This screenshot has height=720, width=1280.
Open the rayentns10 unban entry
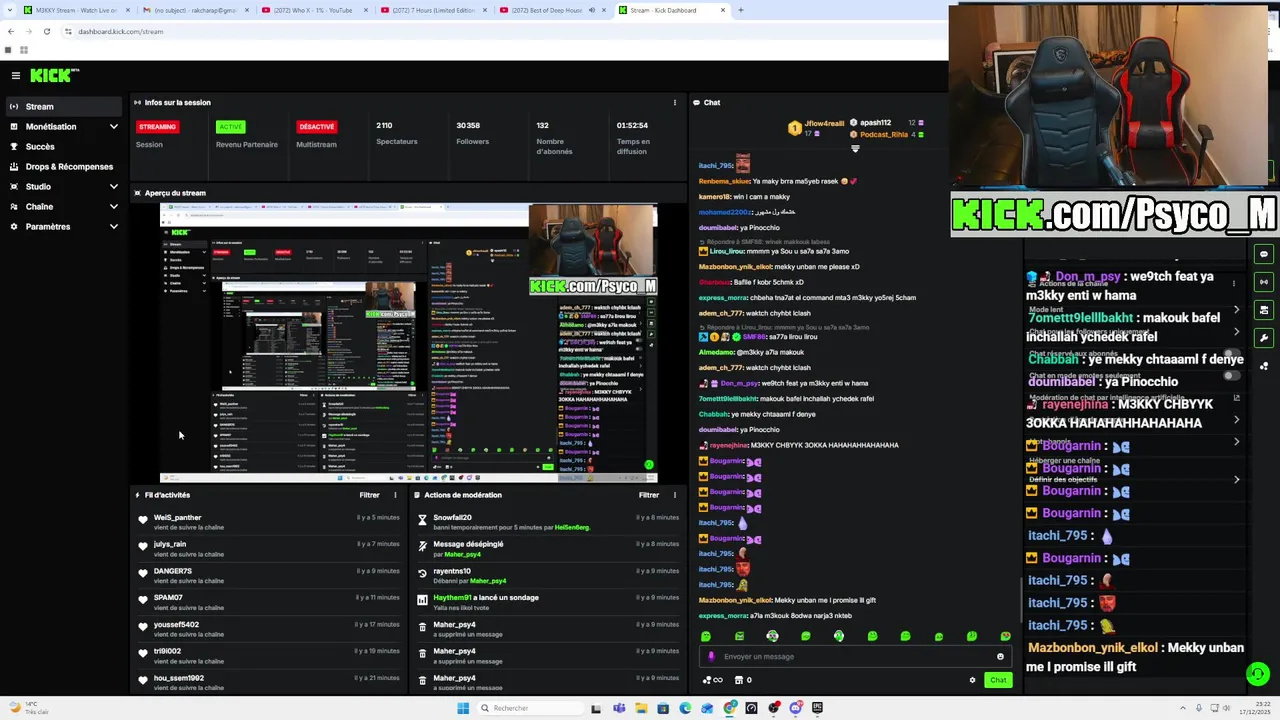pos(548,576)
